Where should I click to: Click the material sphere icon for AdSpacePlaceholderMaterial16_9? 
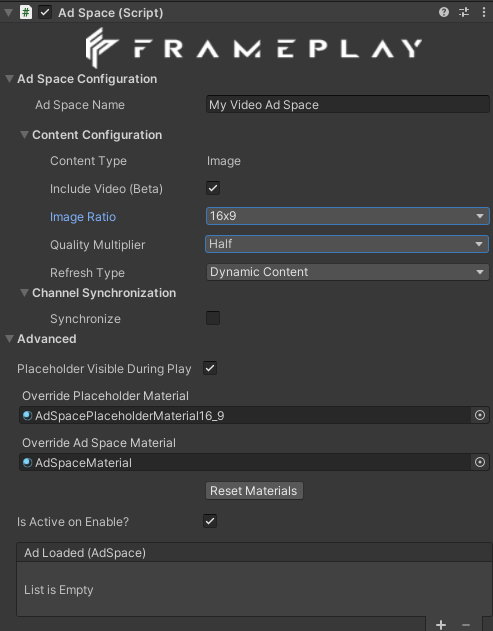[x=27, y=416]
